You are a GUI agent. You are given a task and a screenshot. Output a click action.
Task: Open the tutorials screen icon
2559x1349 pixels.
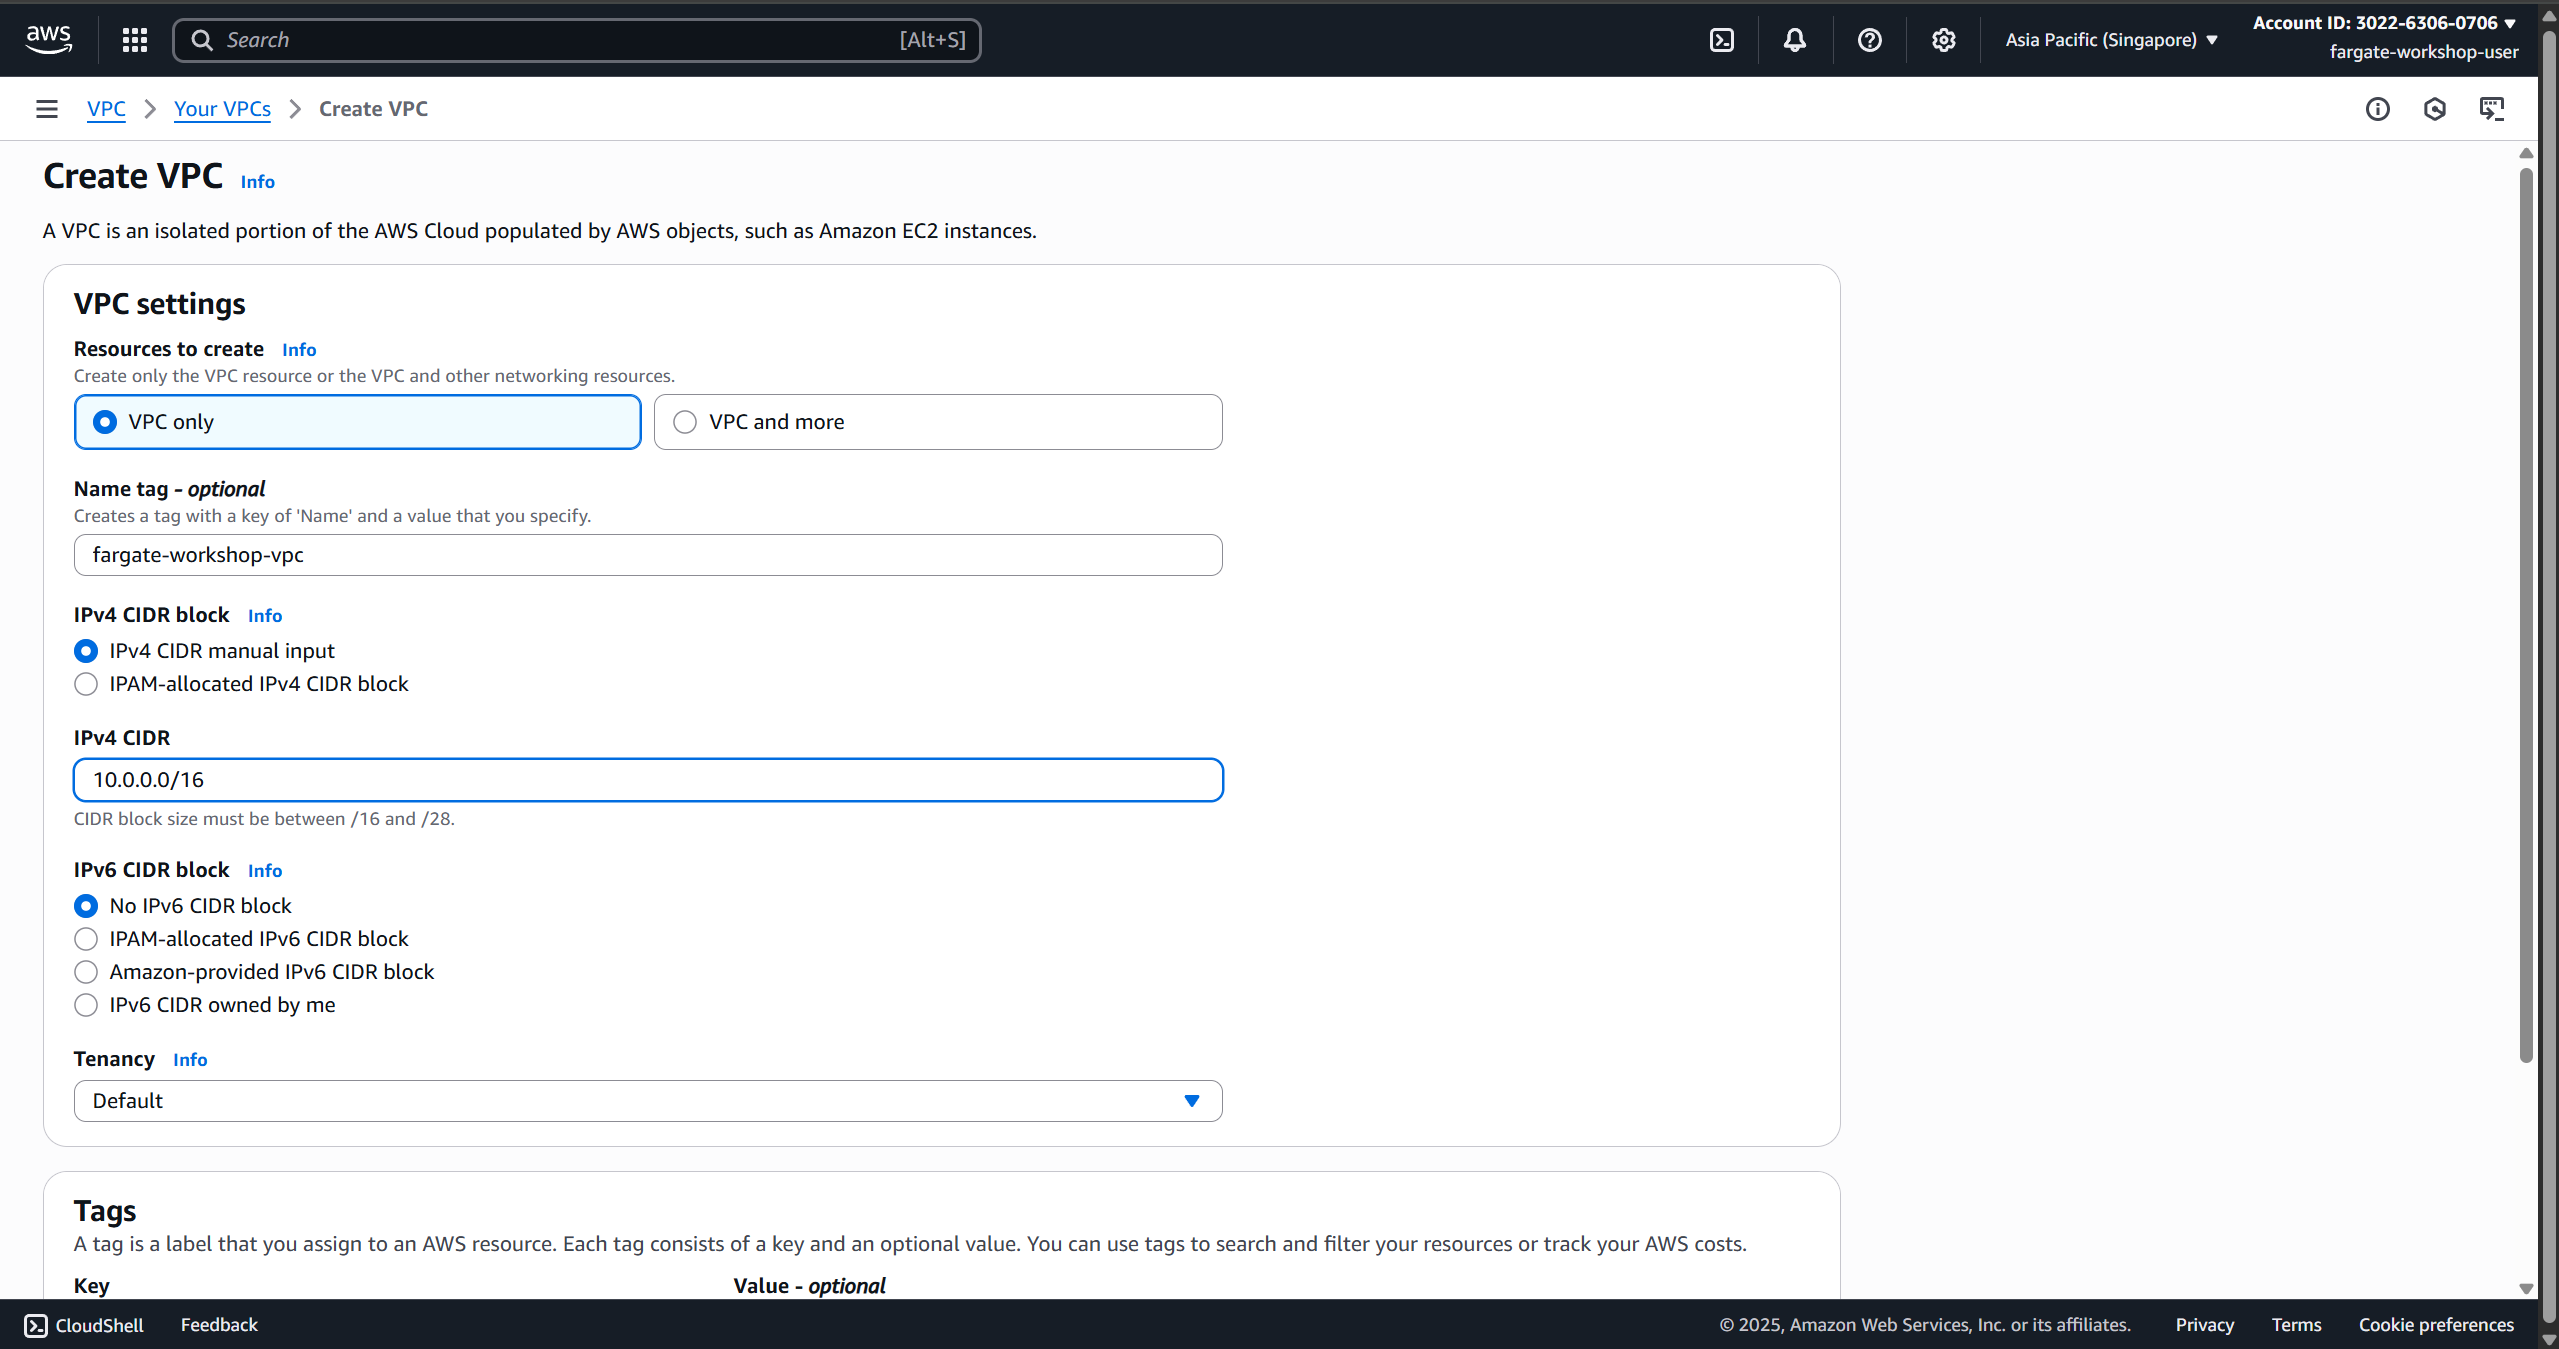pos(2491,109)
